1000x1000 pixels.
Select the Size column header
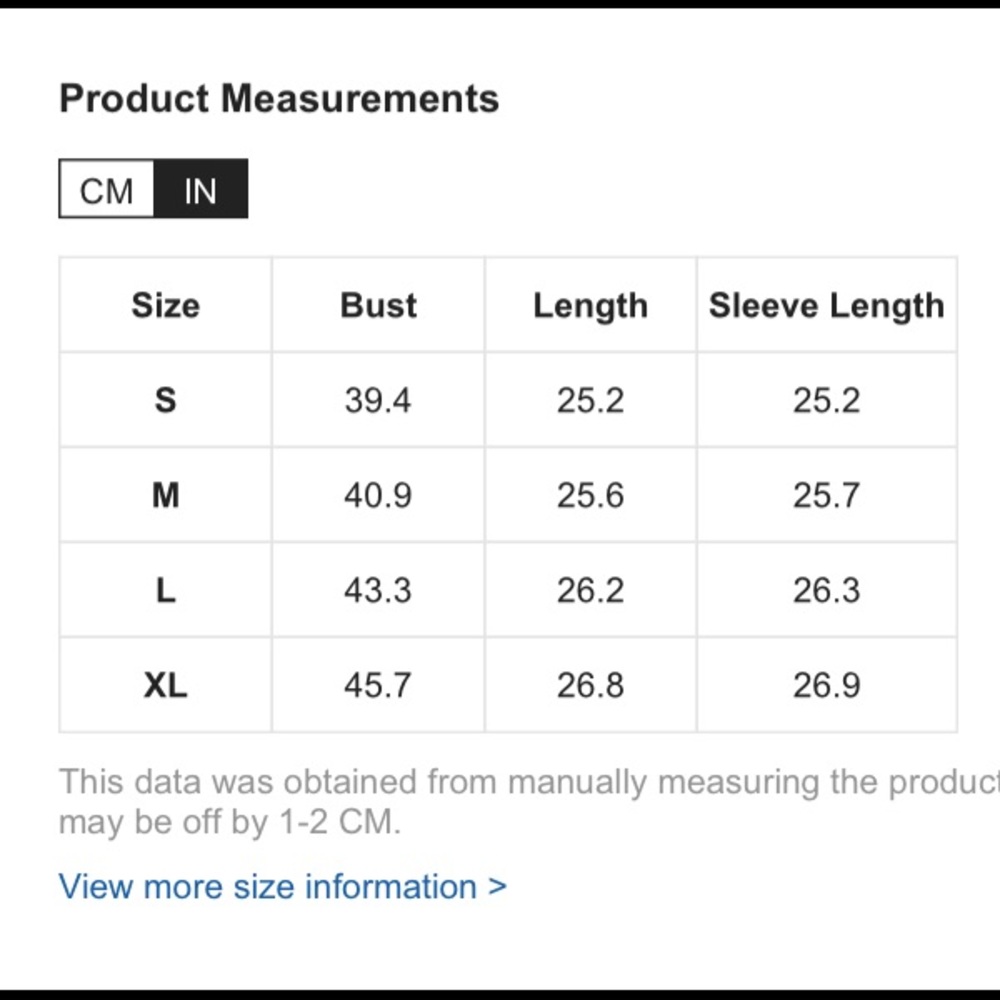[166, 305]
